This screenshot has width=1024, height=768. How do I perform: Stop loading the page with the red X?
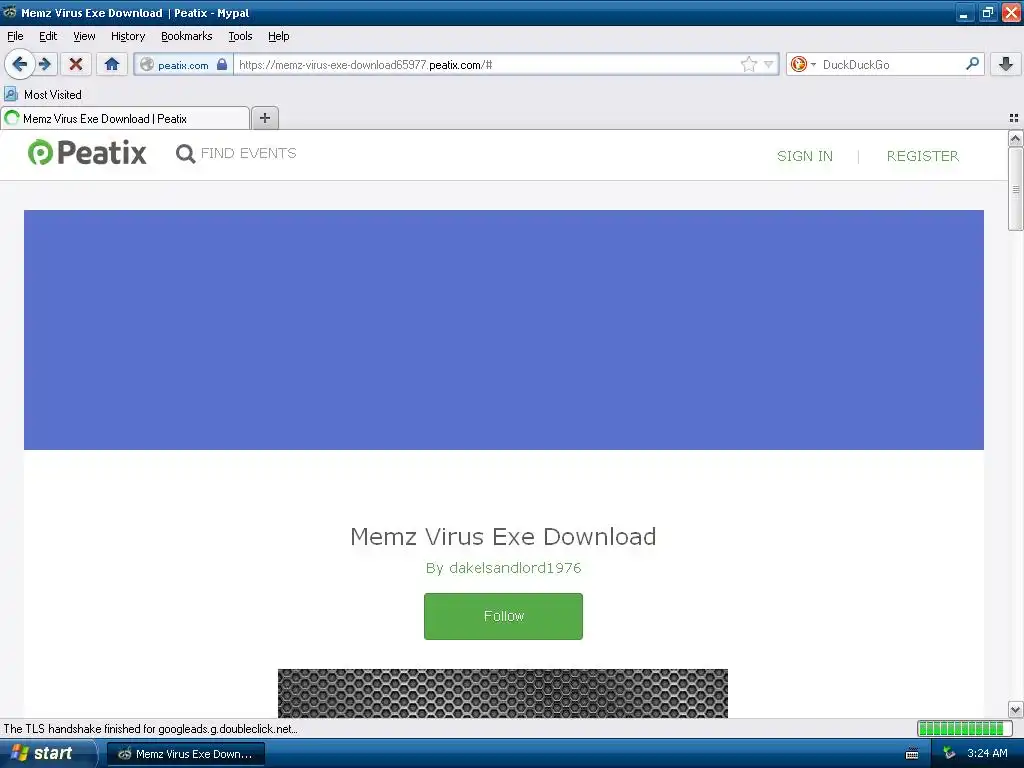coord(76,64)
